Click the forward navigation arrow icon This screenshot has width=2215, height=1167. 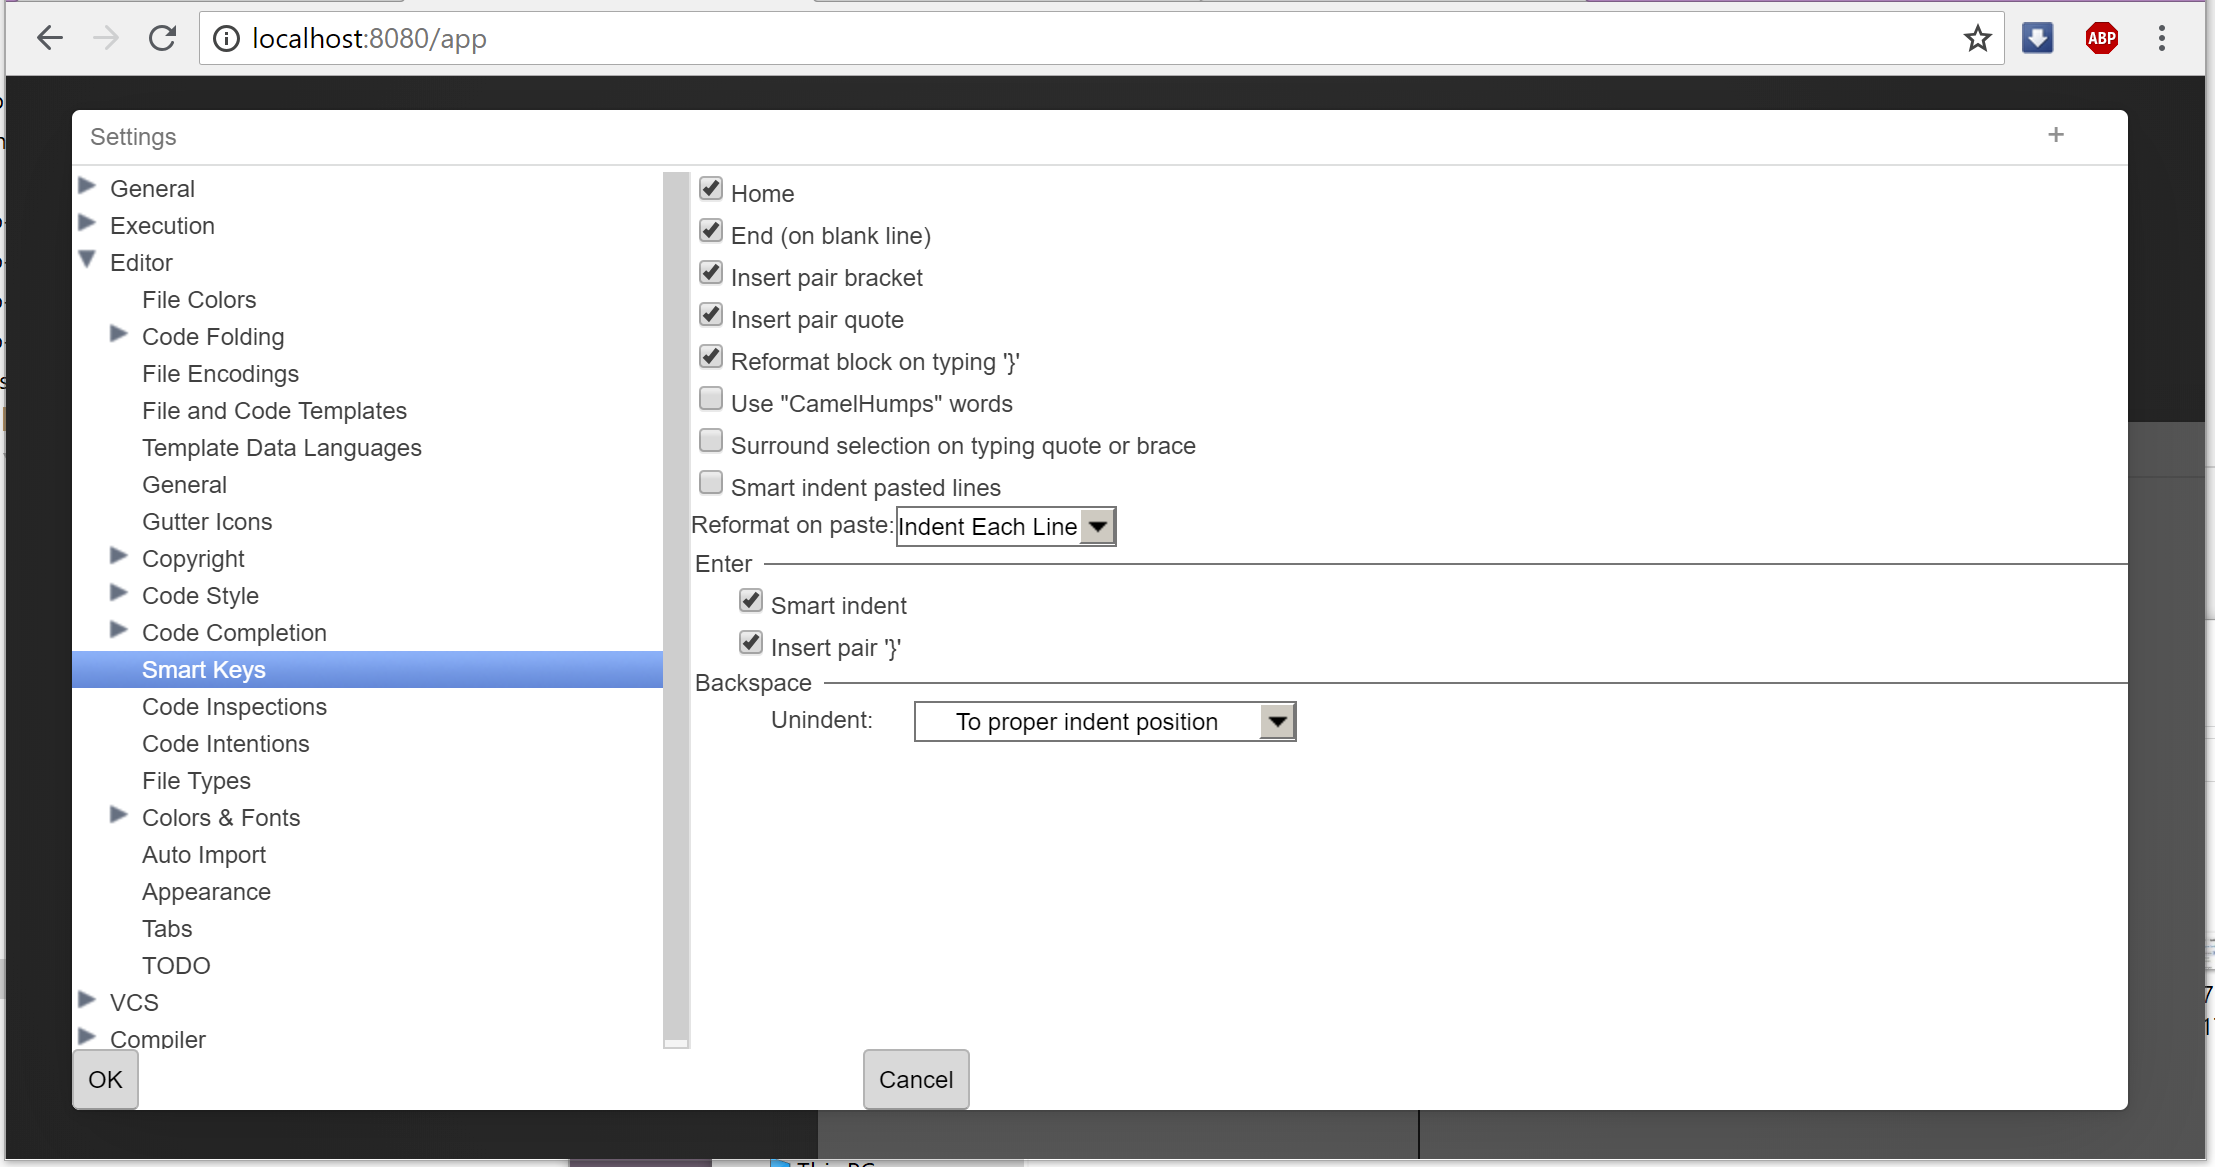pos(107,38)
